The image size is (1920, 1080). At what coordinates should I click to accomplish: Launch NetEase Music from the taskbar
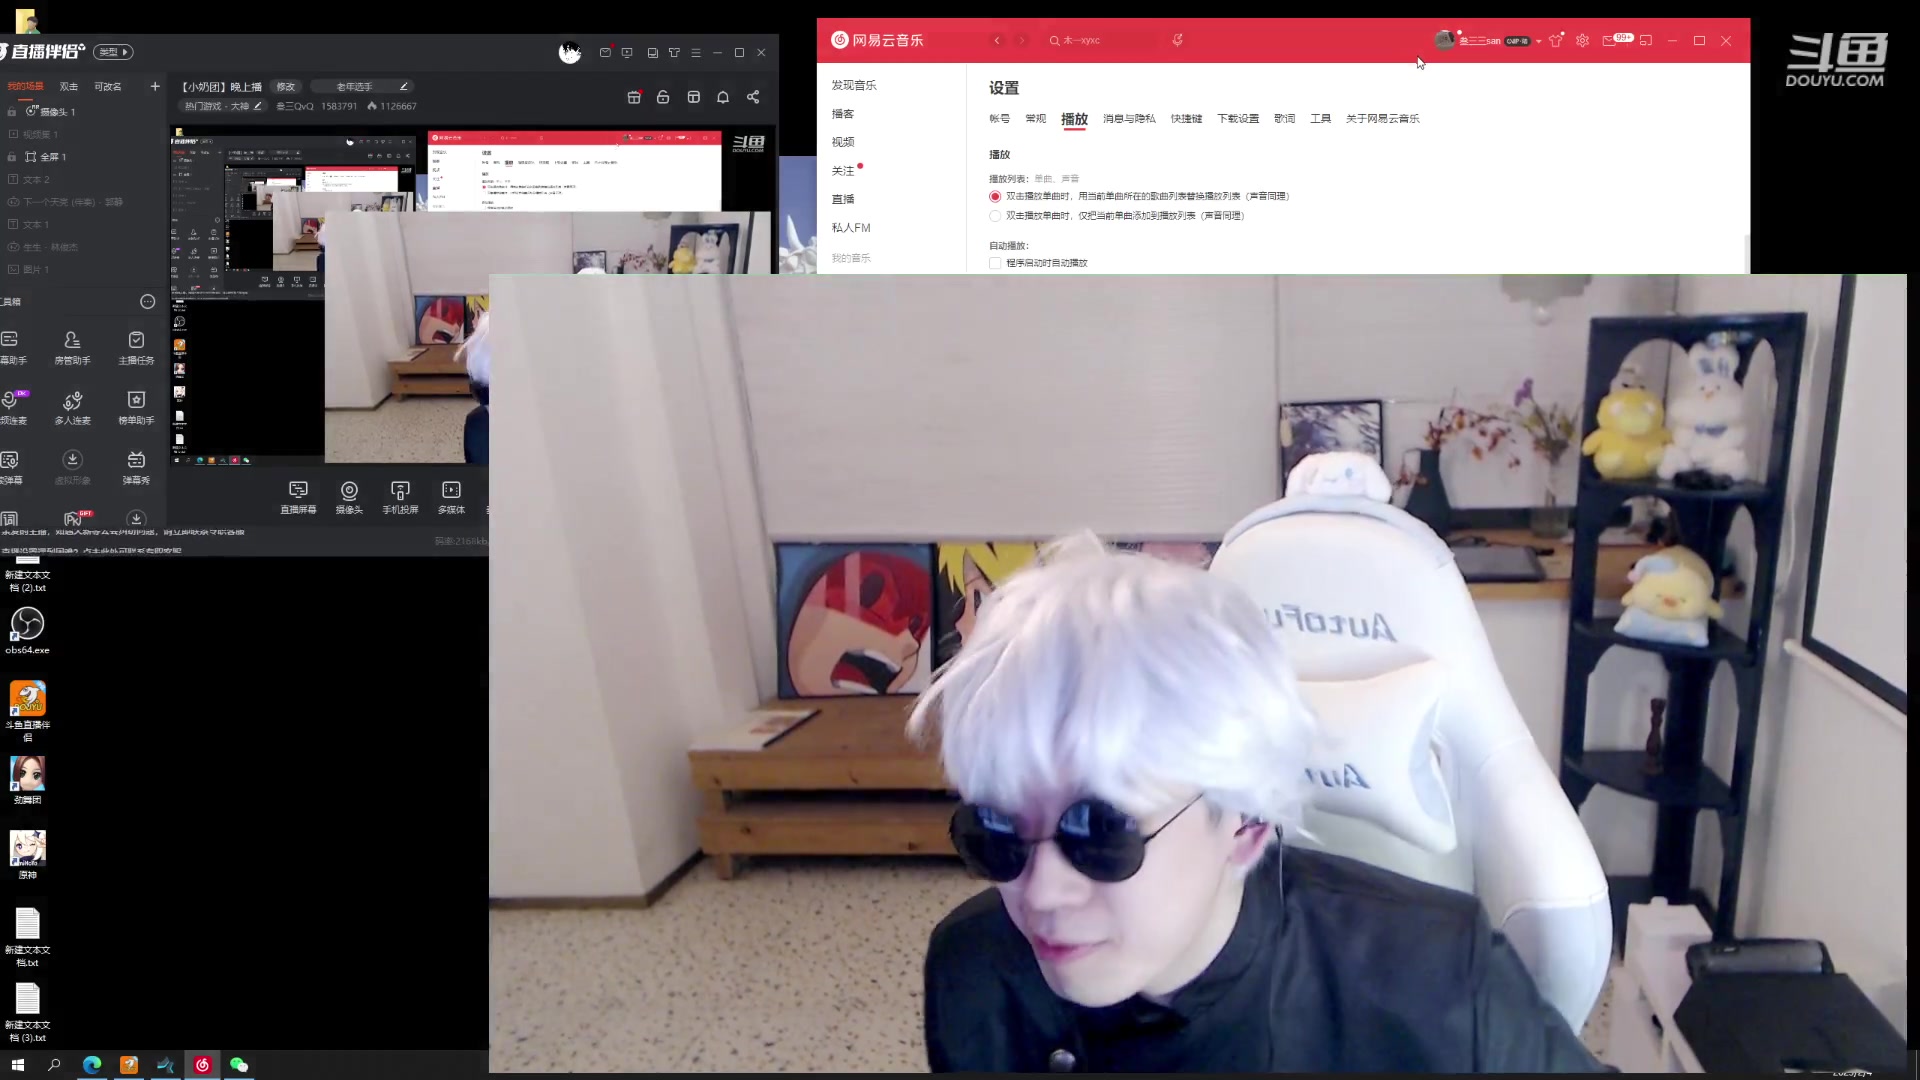pyautogui.click(x=202, y=1065)
